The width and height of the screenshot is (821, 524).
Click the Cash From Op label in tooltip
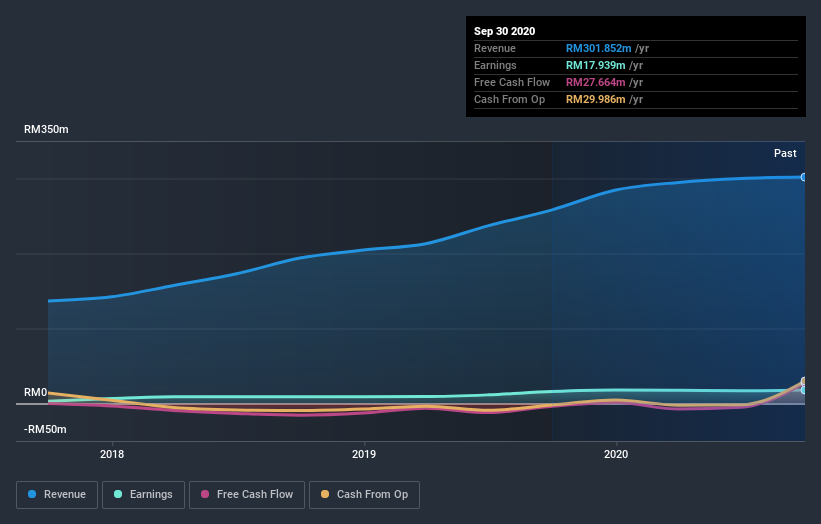pyautogui.click(x=509, y=99)
